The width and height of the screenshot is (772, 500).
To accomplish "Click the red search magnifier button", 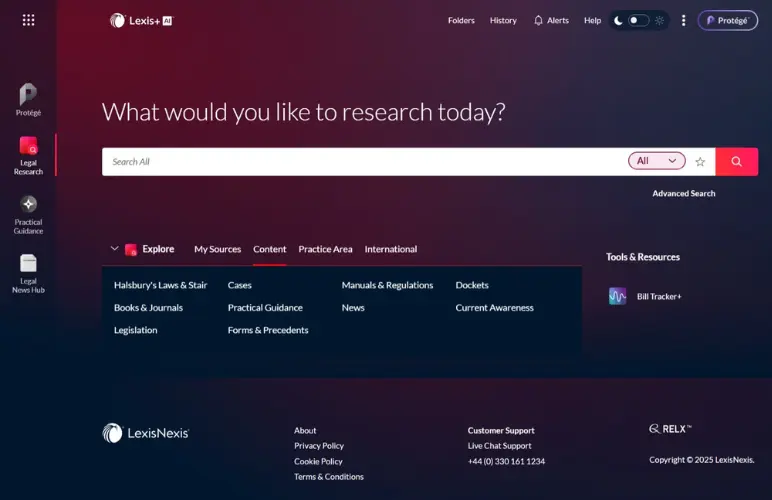I will pyautogui.click(x=737, y=161).
